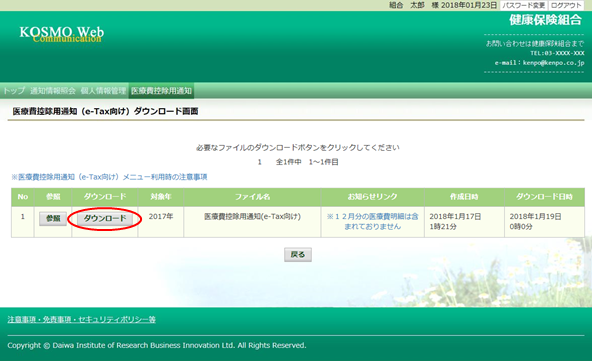Viewport: 592px width, 361px height.
Task: Click the 2017年 target year cell
Action: (161, 222)
